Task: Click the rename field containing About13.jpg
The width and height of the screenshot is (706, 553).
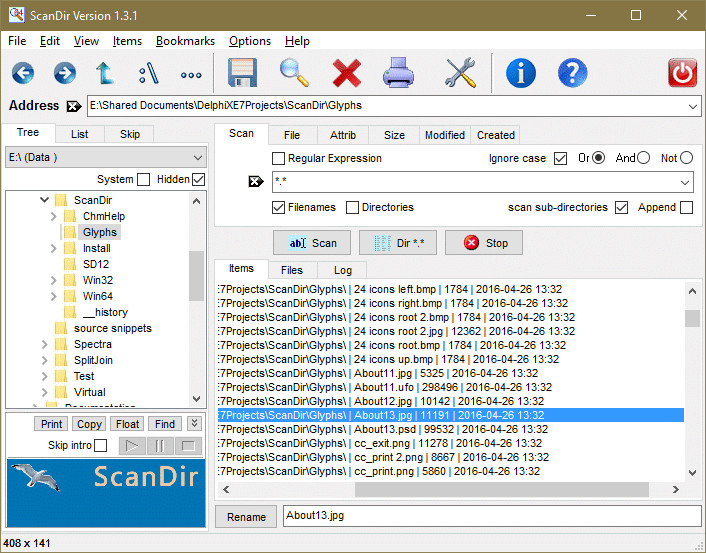Action: coord(492,516)
